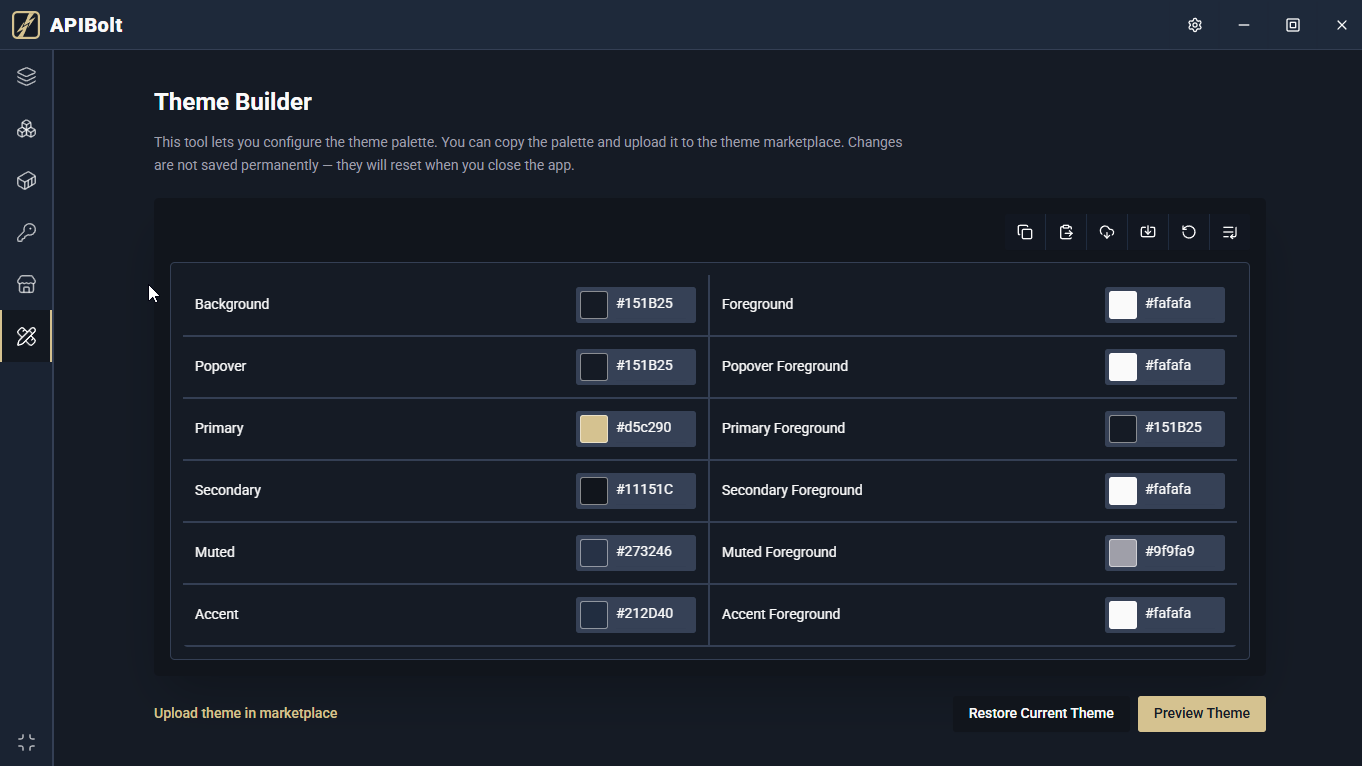The width and height of the screenshot is (1362, 766).
Task: Click the cloud download icon
Action: coord(1107,232)
